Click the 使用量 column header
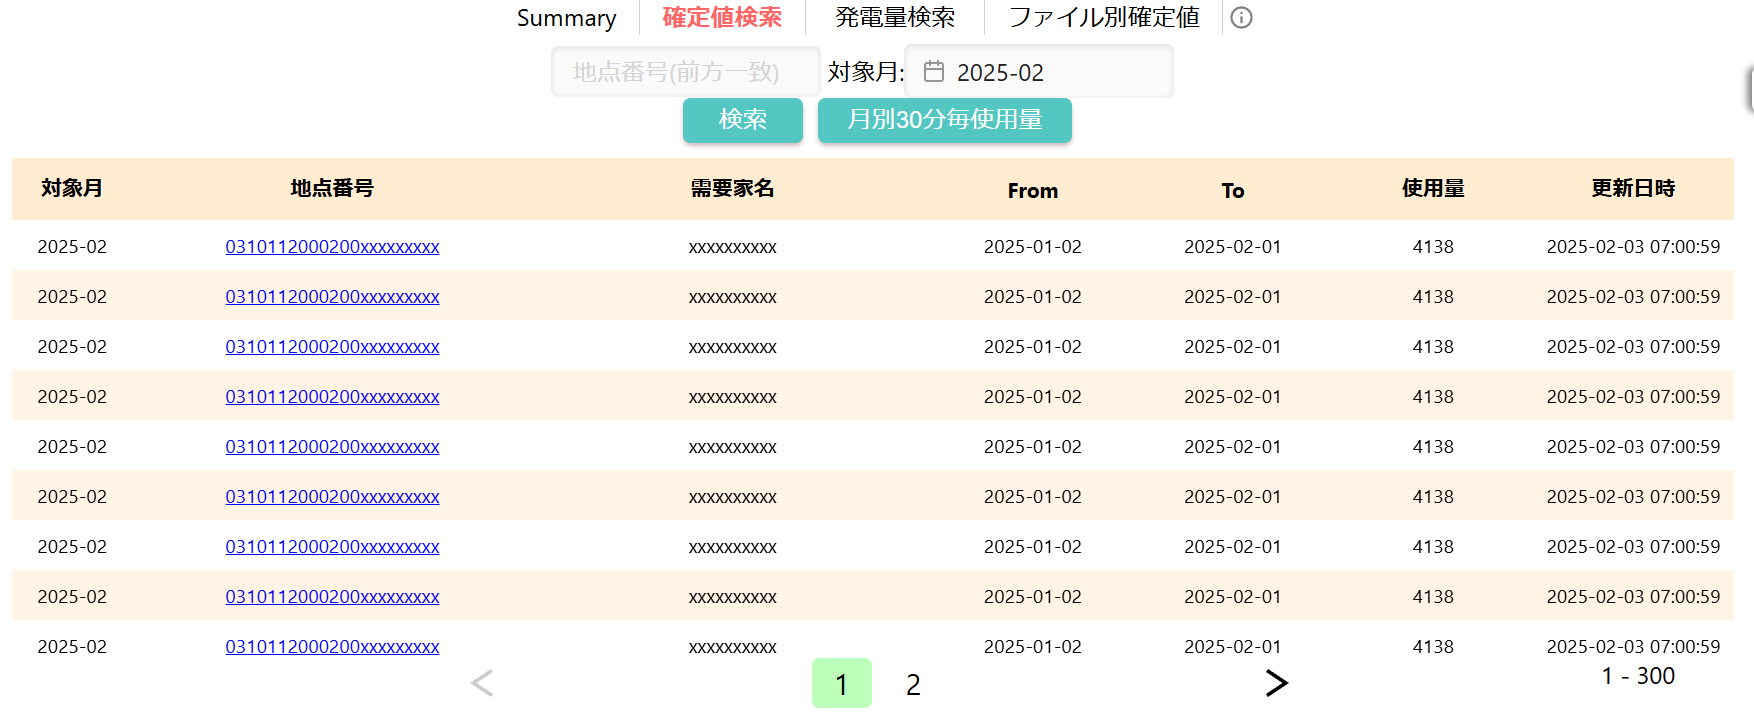This screenshot has height=712, width=1754. 1433,188
